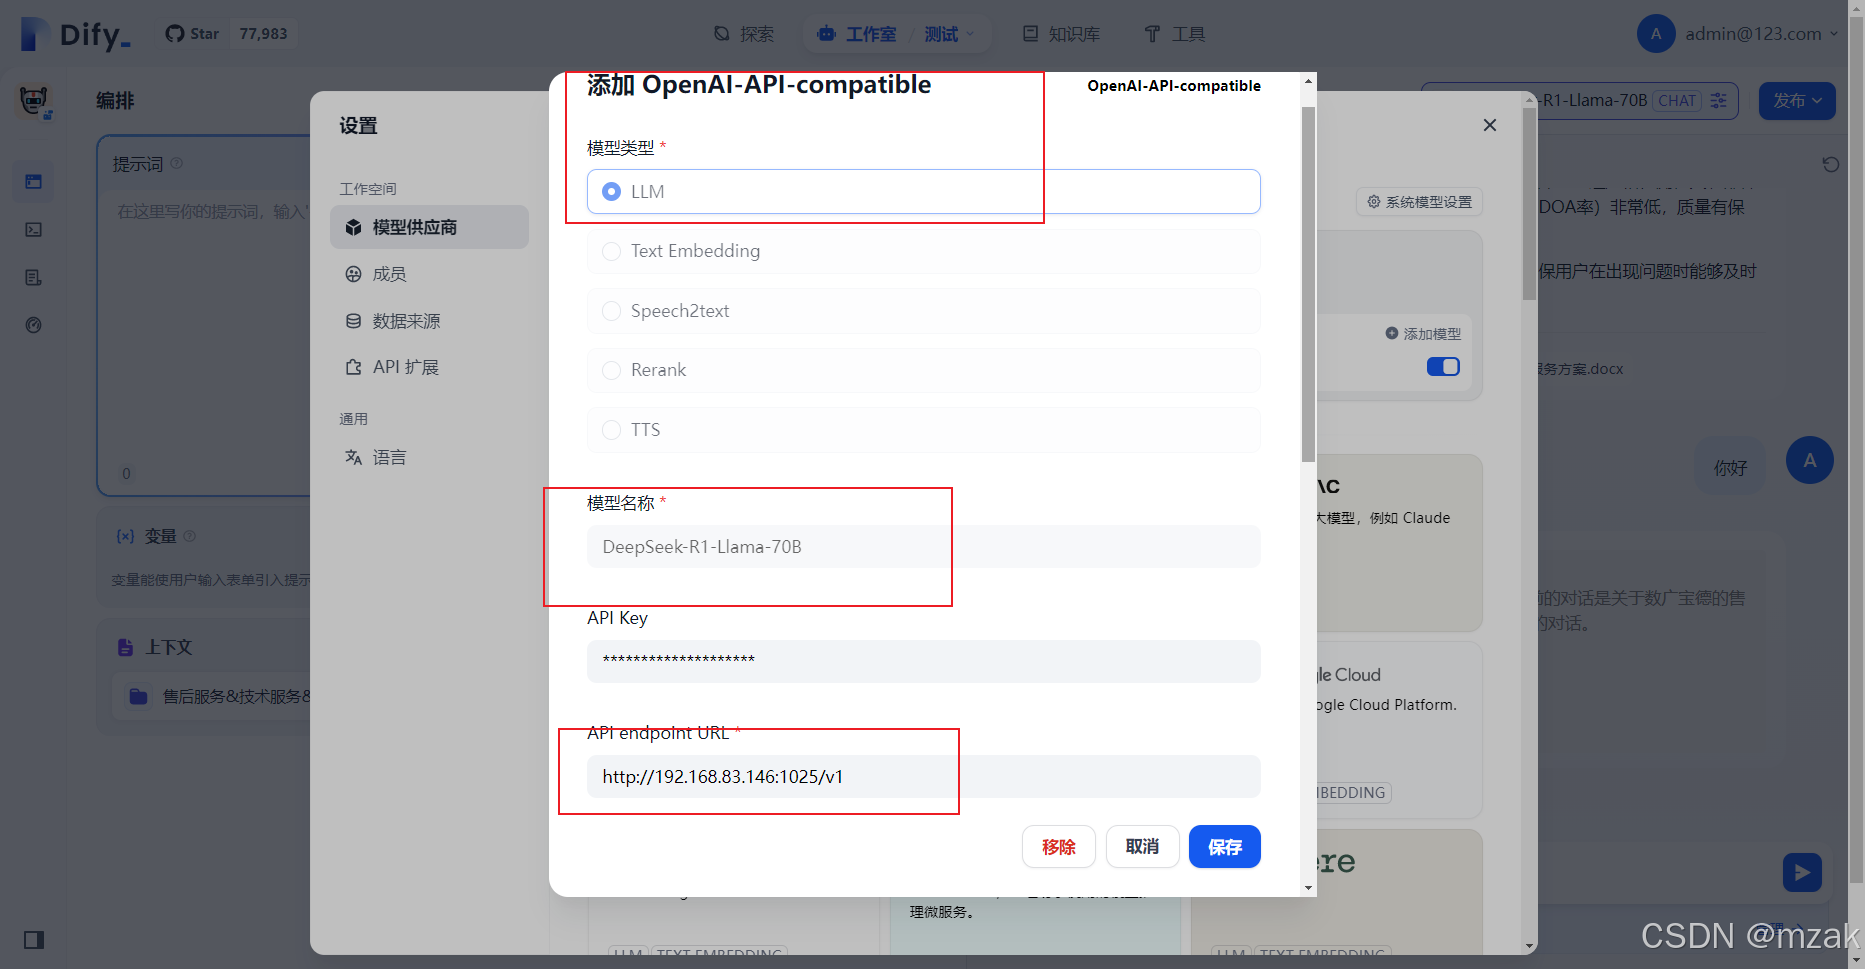Open the model parameter settings sliders icon
This screenshot has height=969, width=1865.
tap(1719, 100)
